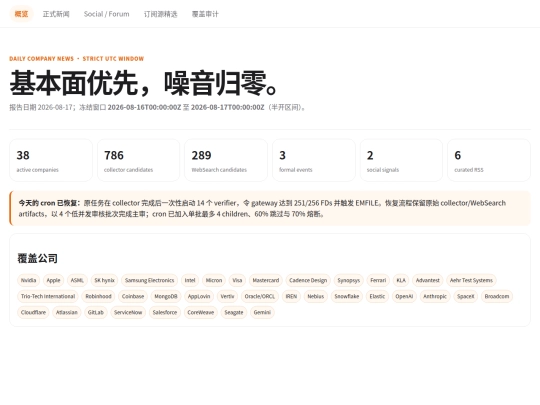Open the Social / Forum tab

click(106, 14)
